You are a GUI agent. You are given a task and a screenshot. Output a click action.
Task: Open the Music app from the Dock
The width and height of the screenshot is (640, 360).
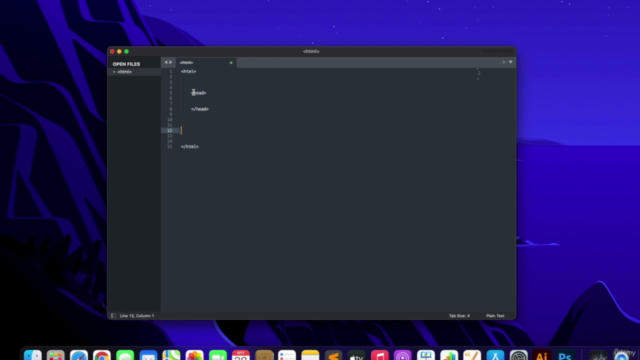(x=380, y=356)
